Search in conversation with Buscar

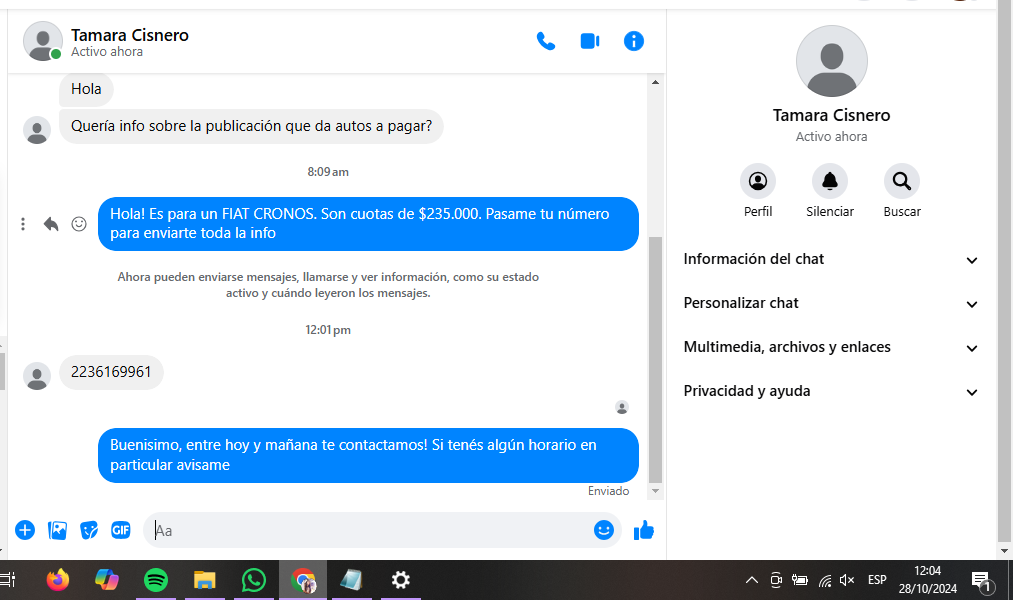tap(901, 181)
